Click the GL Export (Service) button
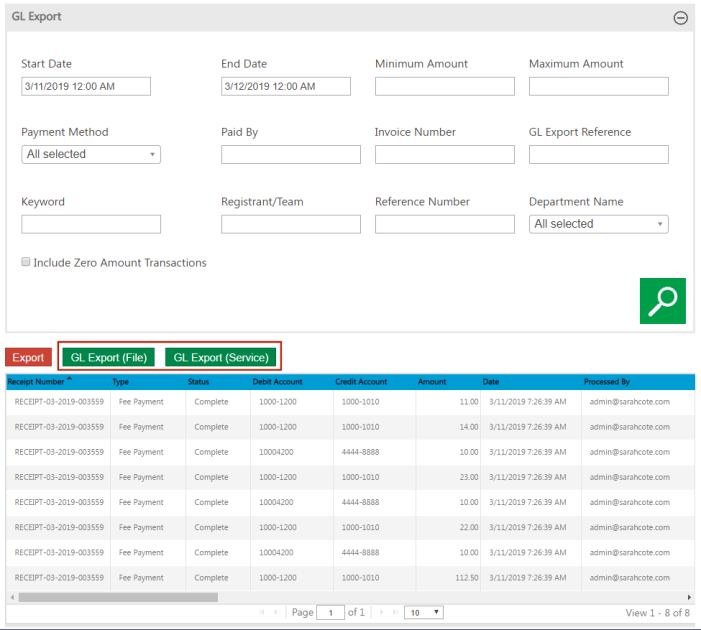 tap(221, 357)
